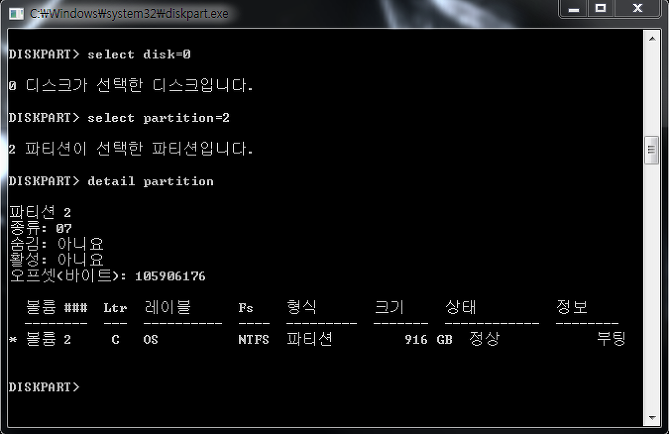Click the '정상' status cell
669x434 pixels.
click(484, 339)
